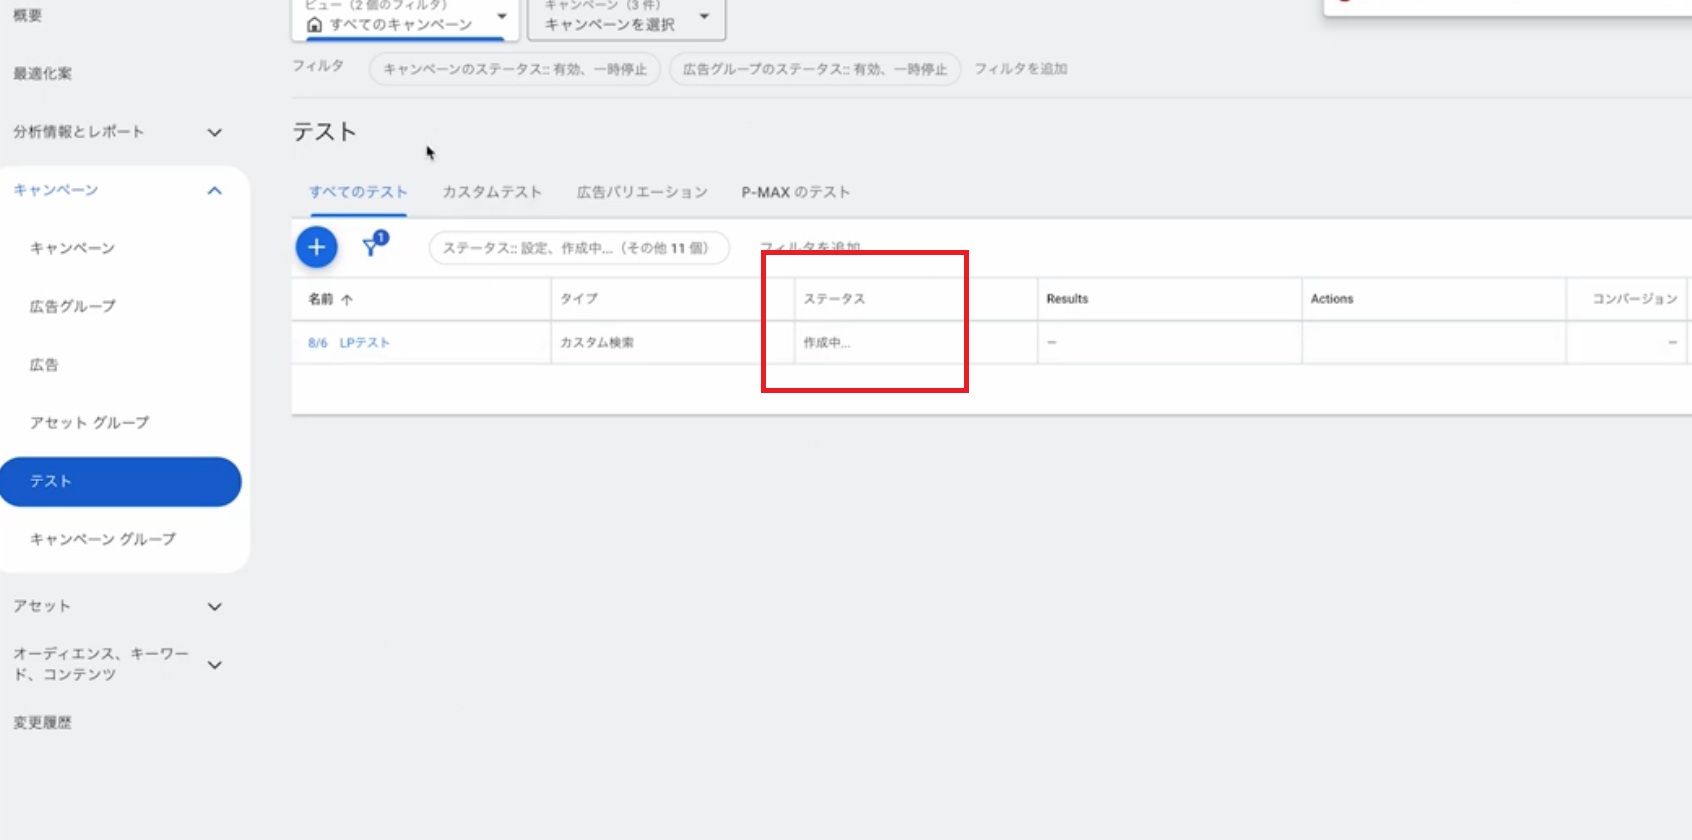Click フィルタを追加 in the top filter bar
This screenshot has height=840, width=1692.
tap(1020, 69)
